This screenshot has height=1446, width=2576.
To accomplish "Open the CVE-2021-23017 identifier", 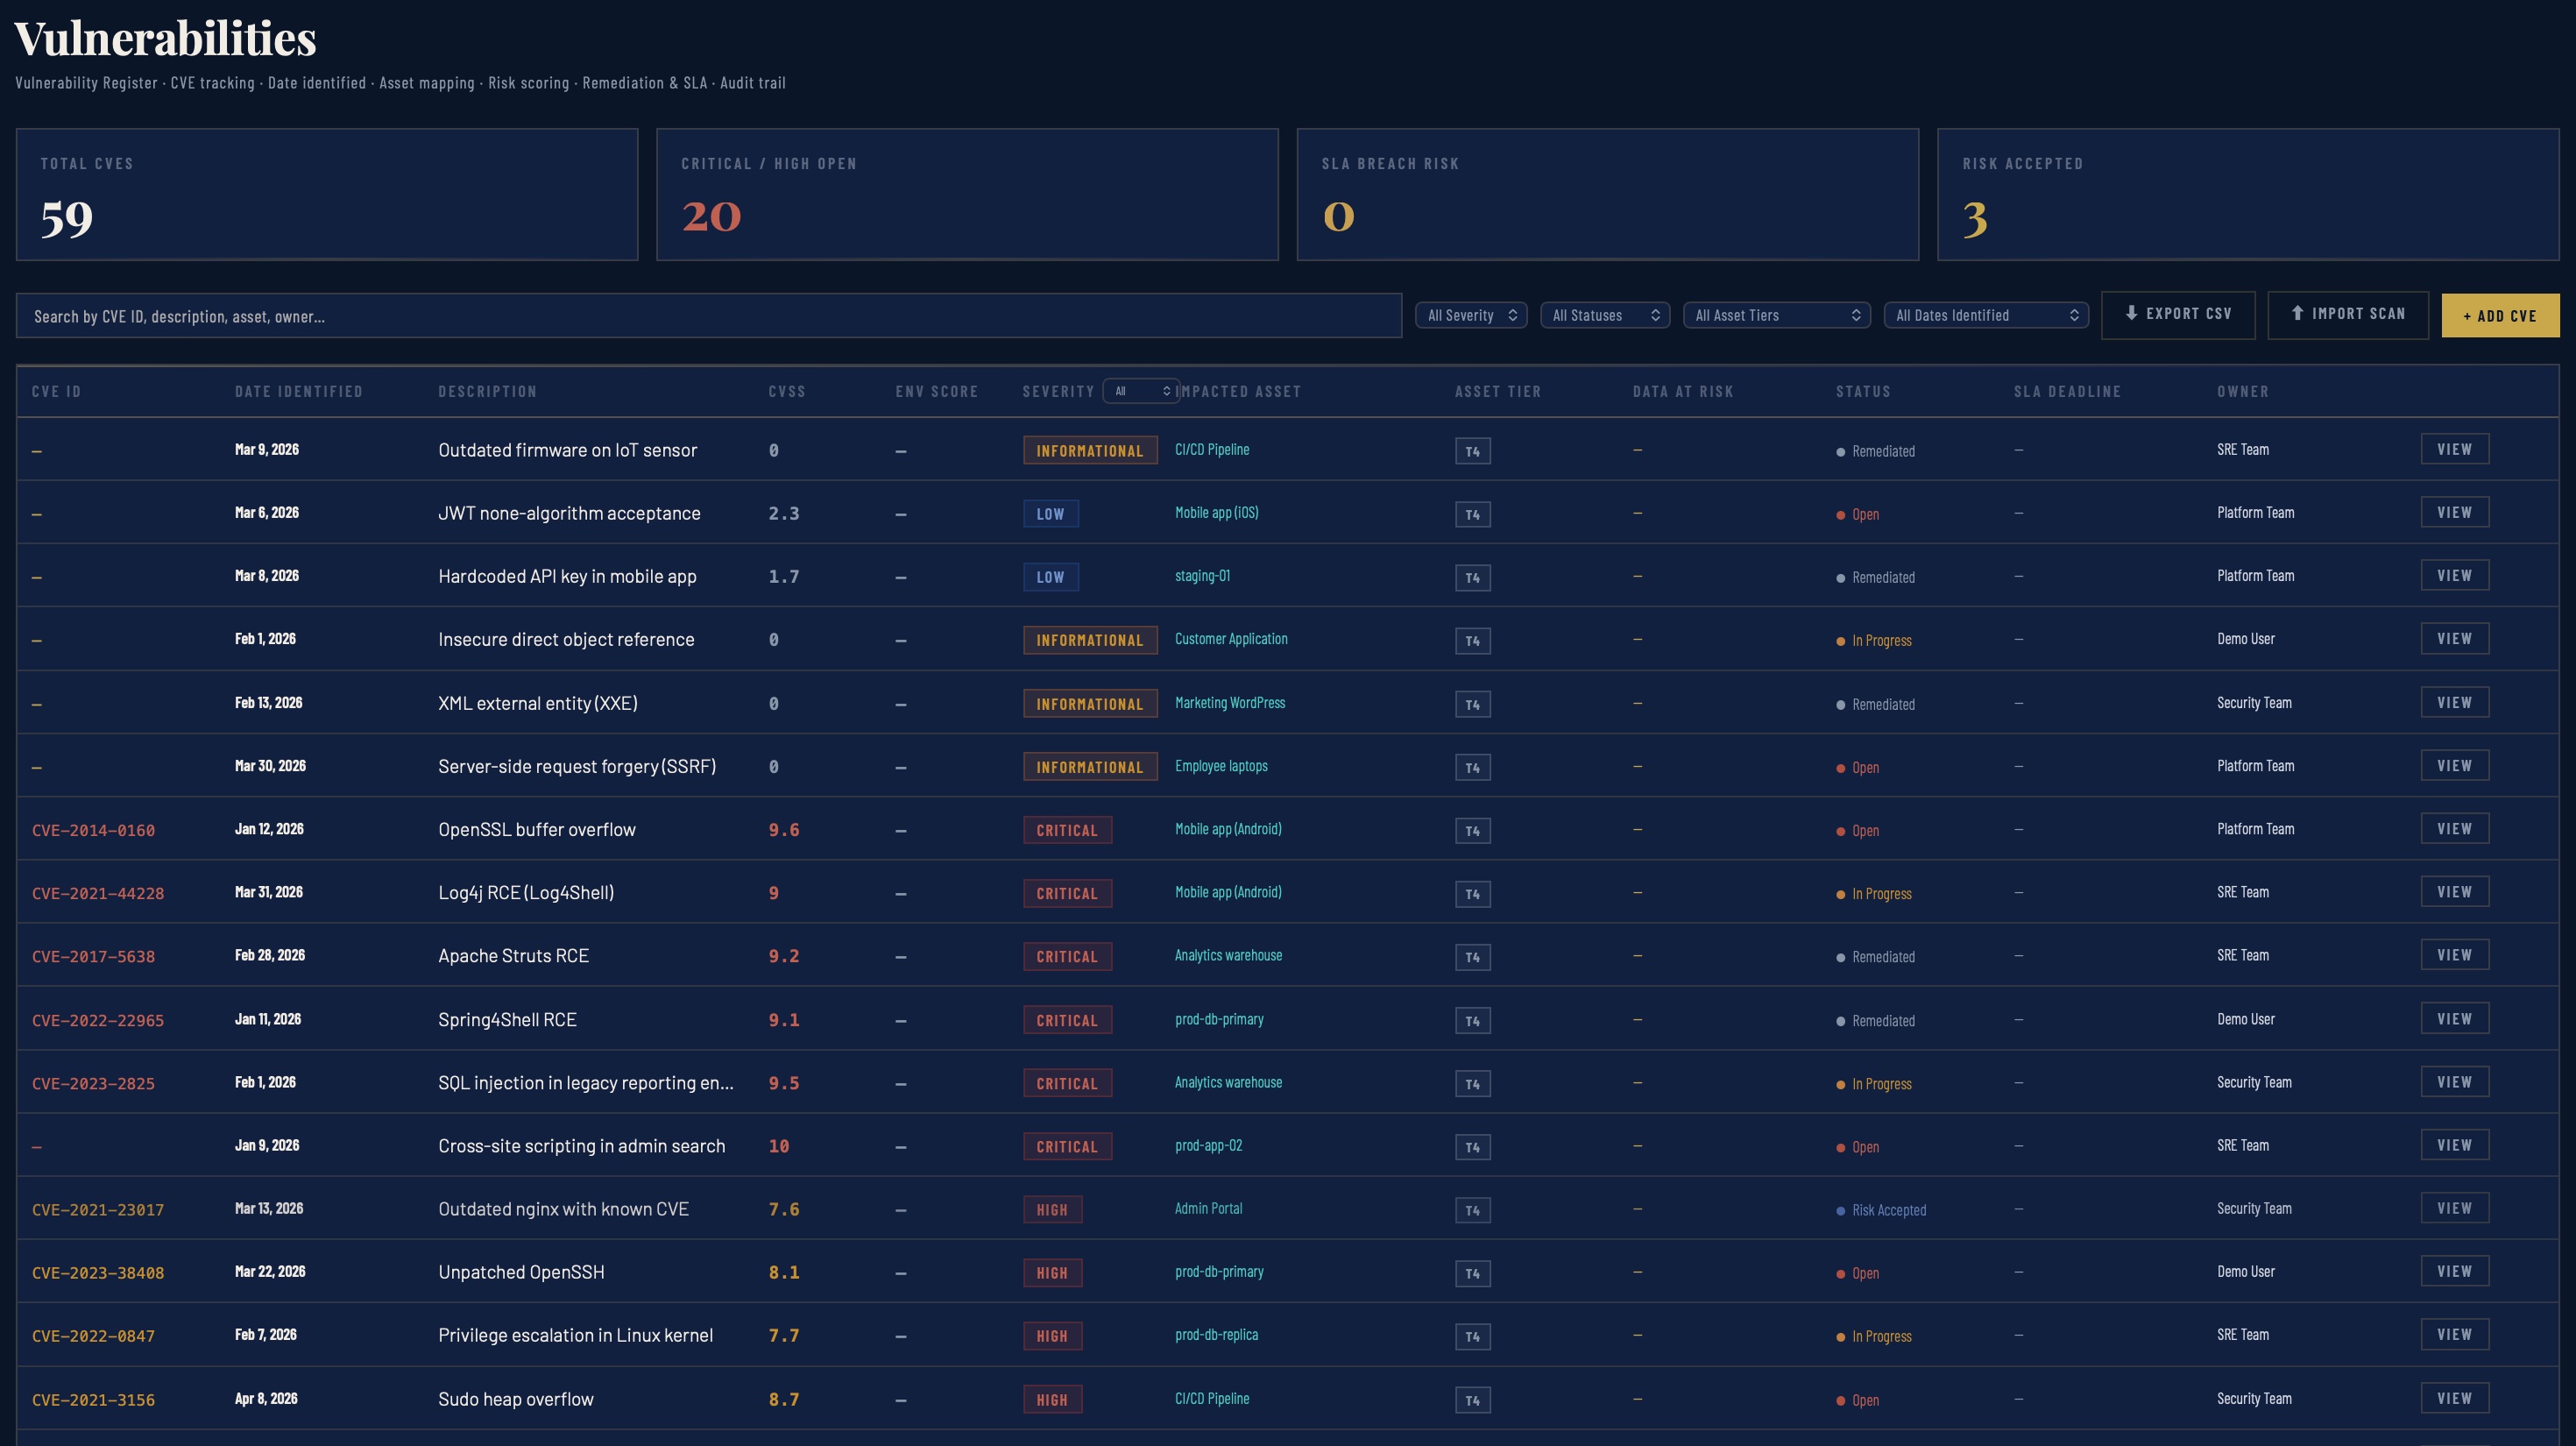I will point(98,1209).
